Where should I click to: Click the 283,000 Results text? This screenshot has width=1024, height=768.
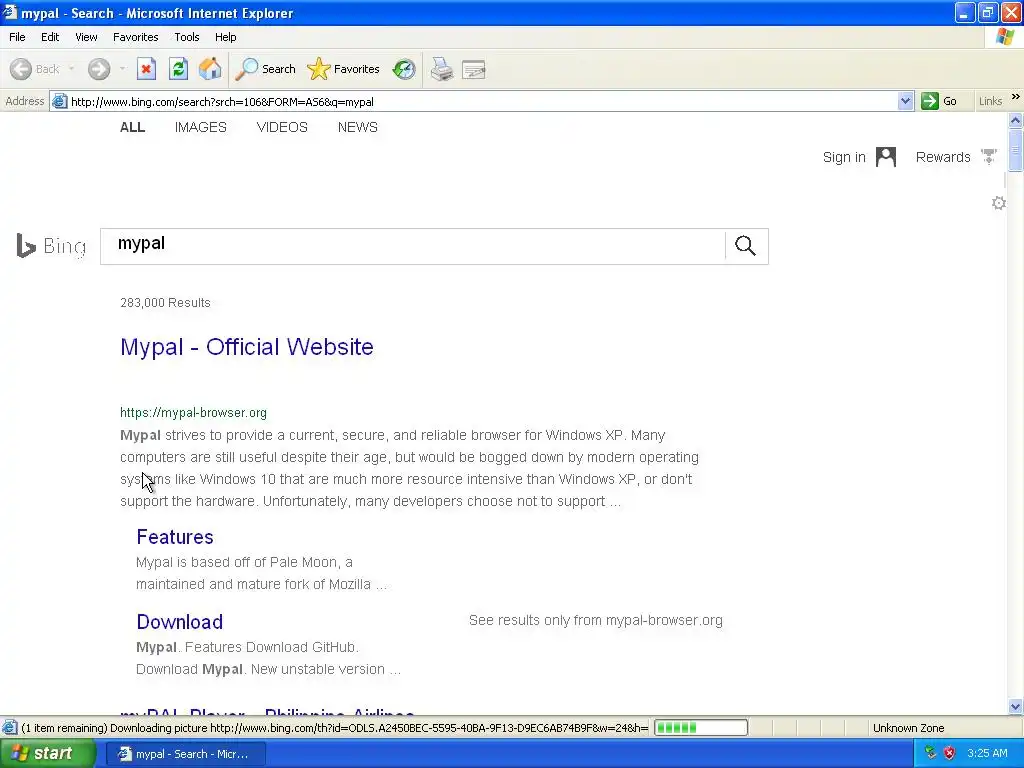[x=165, y=303]
